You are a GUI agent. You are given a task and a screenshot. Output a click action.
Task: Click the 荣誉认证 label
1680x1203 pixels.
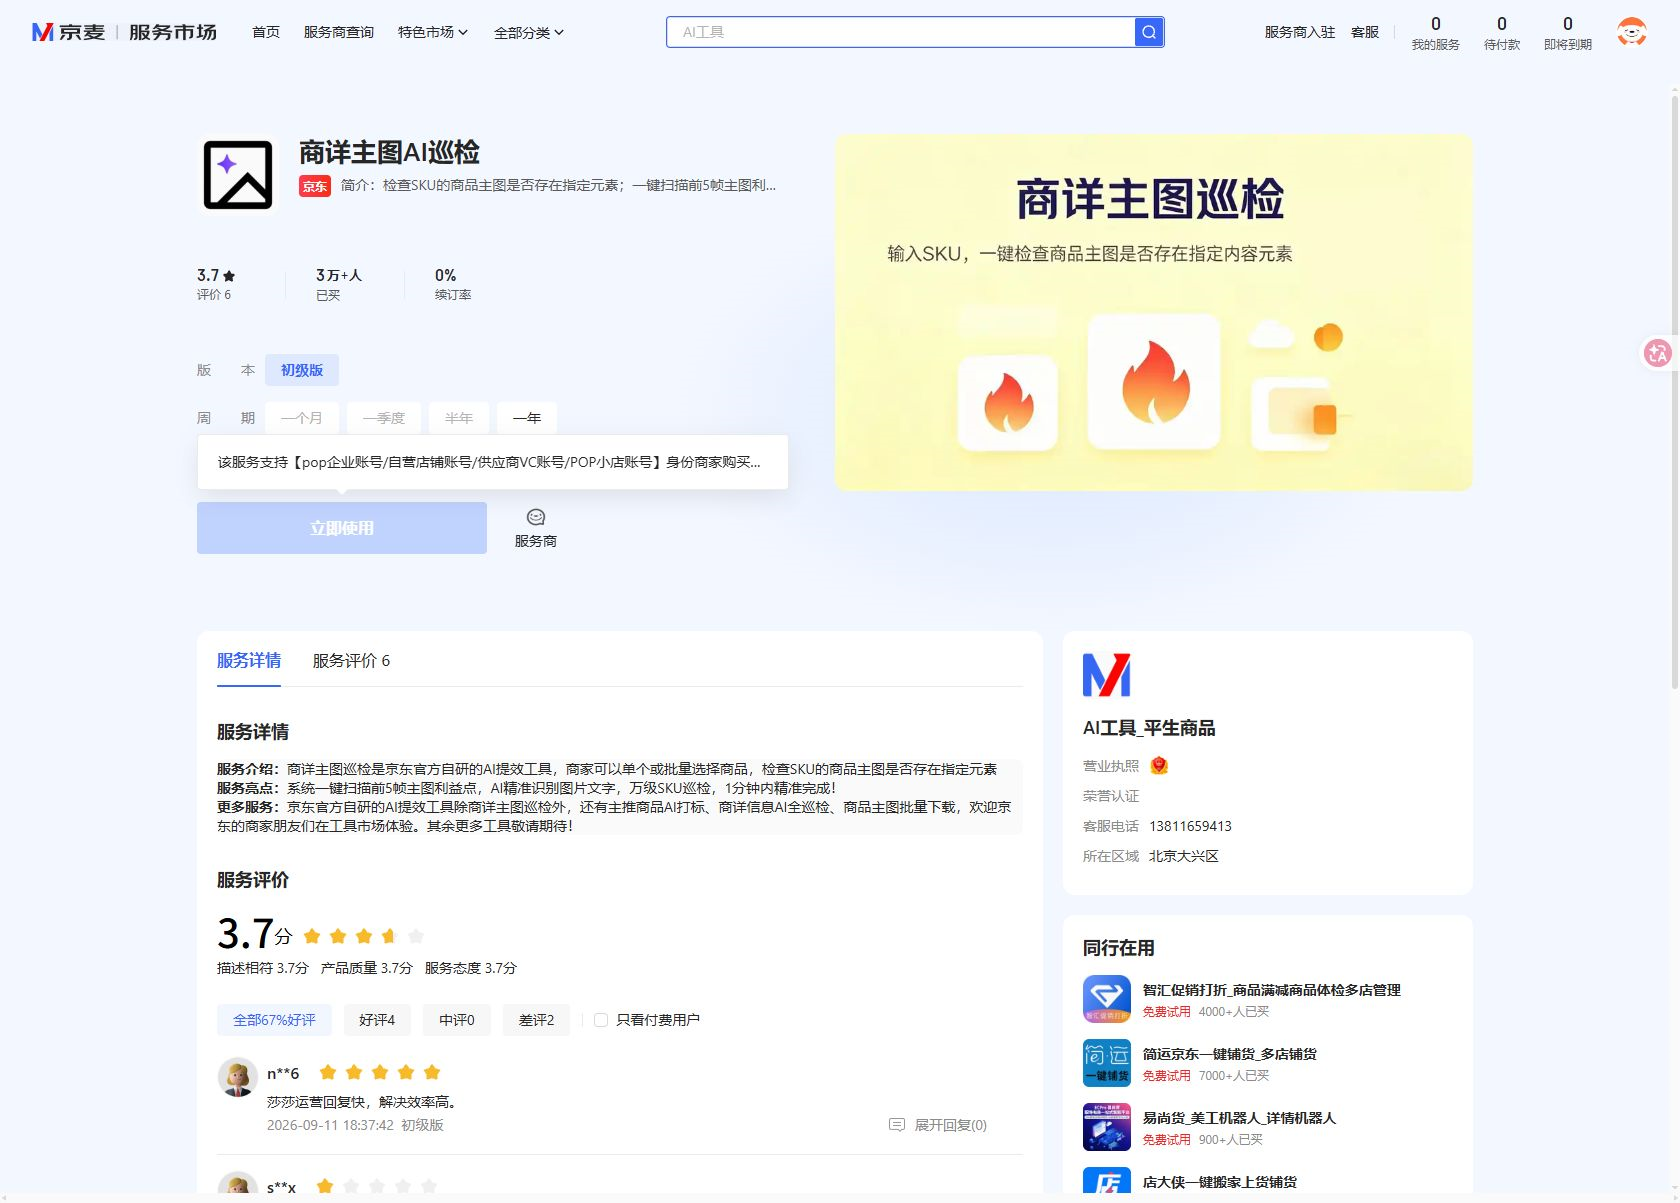pyautogui.click(x=1111, y=796)
